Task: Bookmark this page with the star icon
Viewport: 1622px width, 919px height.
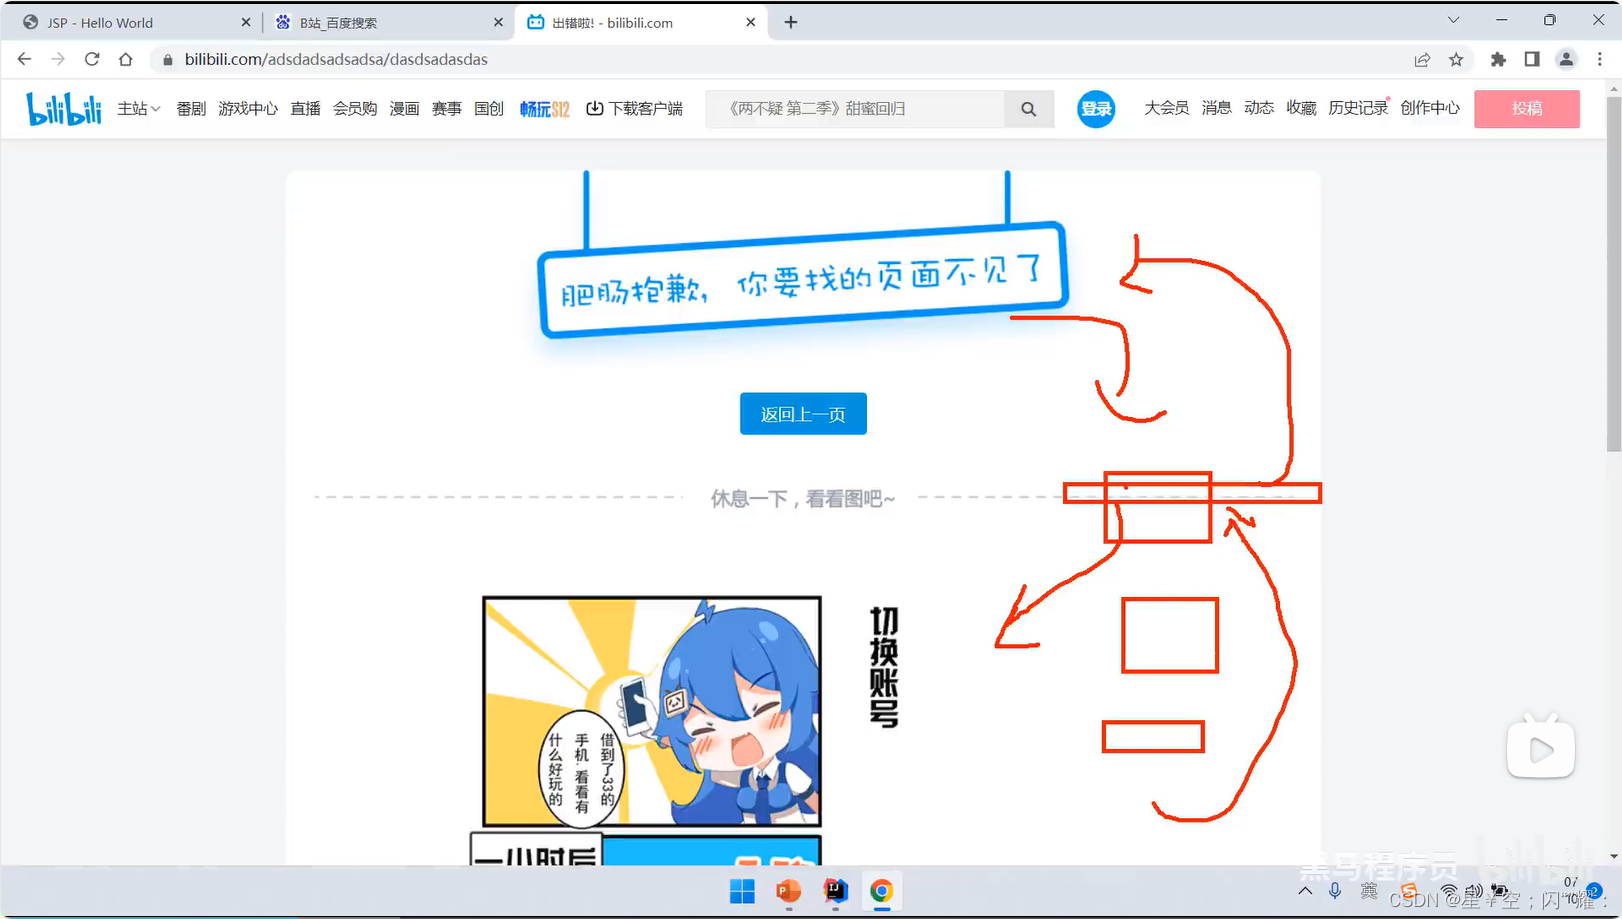Action: point(1456,59)
